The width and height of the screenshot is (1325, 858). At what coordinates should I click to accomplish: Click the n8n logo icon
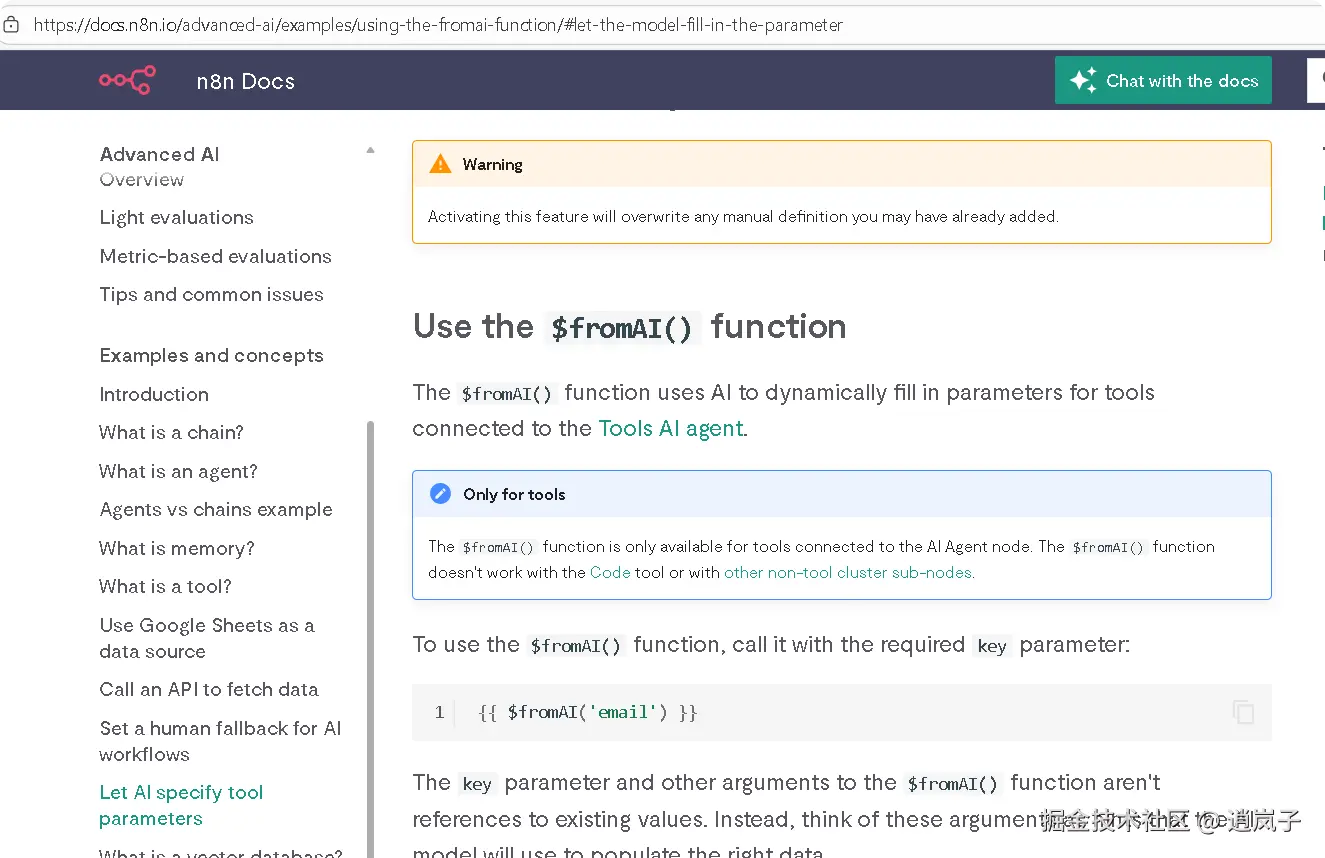[127, 80]
